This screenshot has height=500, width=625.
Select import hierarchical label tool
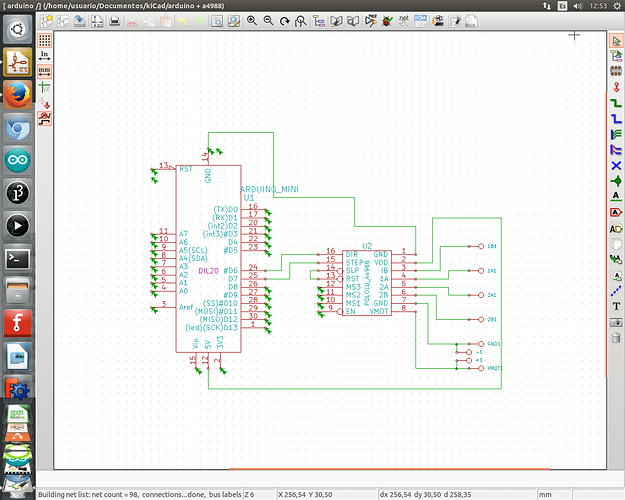point(616,260)
